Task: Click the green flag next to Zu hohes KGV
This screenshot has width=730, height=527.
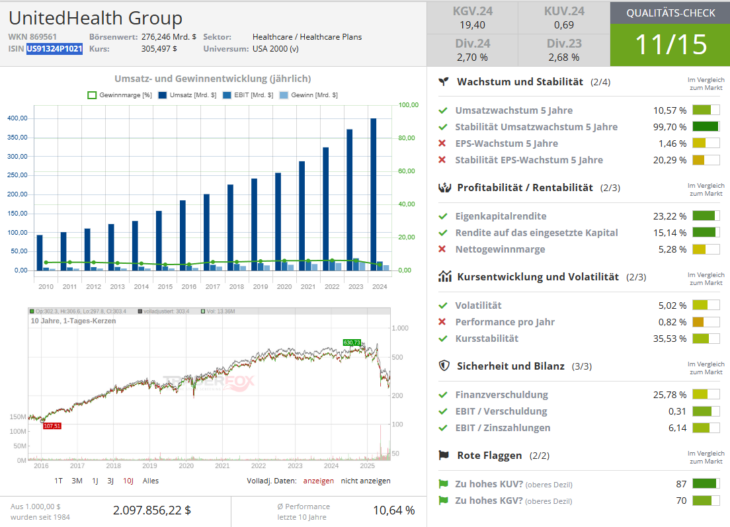Action: coord(443,500)
